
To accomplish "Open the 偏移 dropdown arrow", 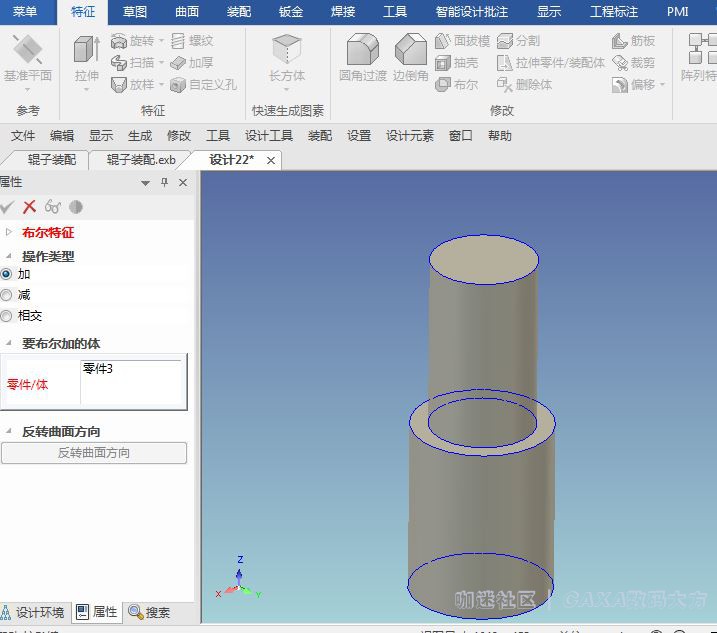I will pyautogui.click(x=662, y=85).
